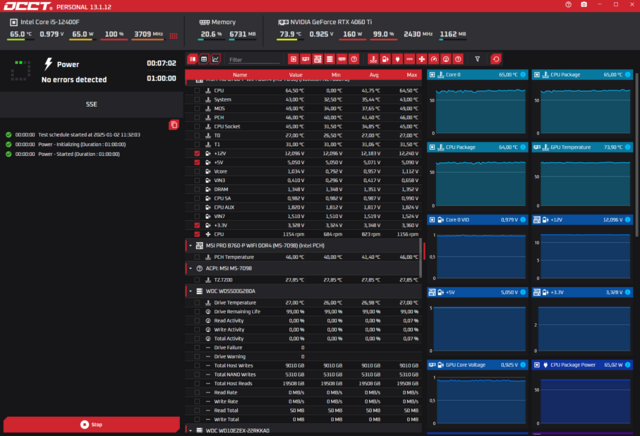
Task: Collapse the ACPI: MSI MS-7D98 section
Action: tap(190, 268)
